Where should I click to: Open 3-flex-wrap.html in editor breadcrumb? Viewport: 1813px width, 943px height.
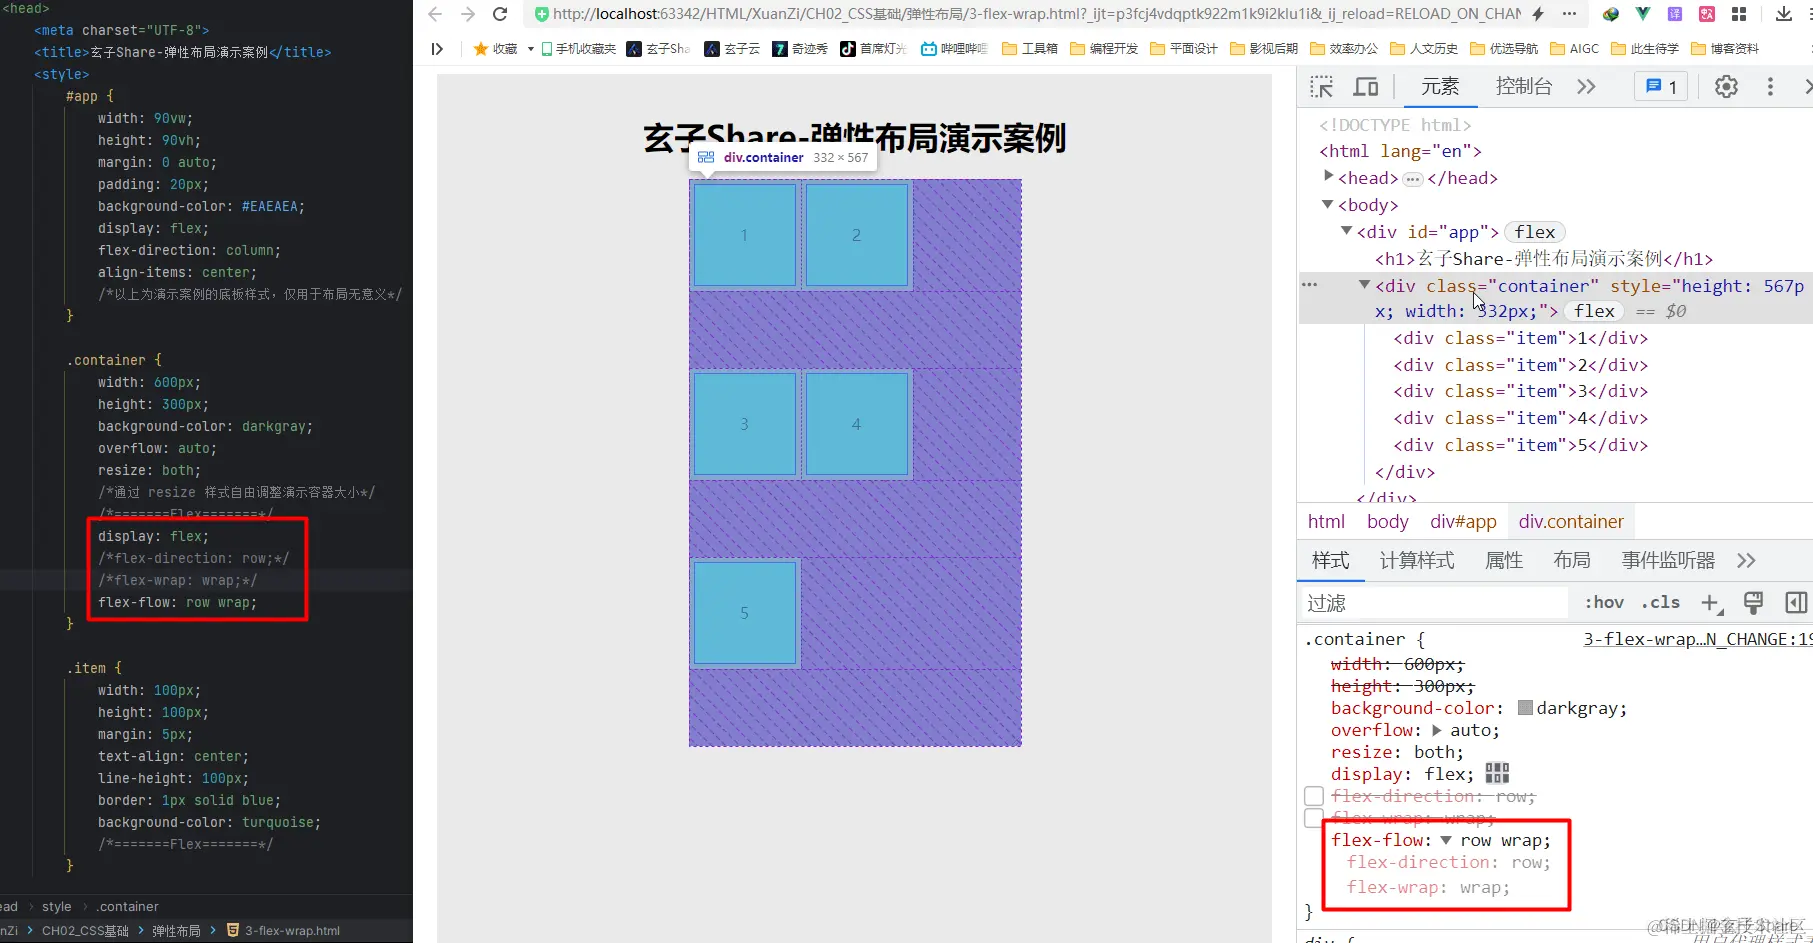283,930
